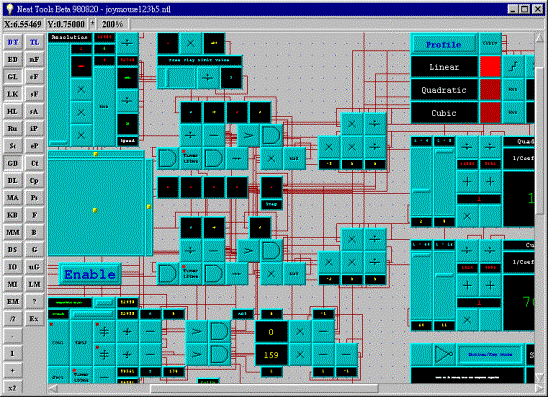
Task: Toggle the GB tool button
Action: click(13, 163)
